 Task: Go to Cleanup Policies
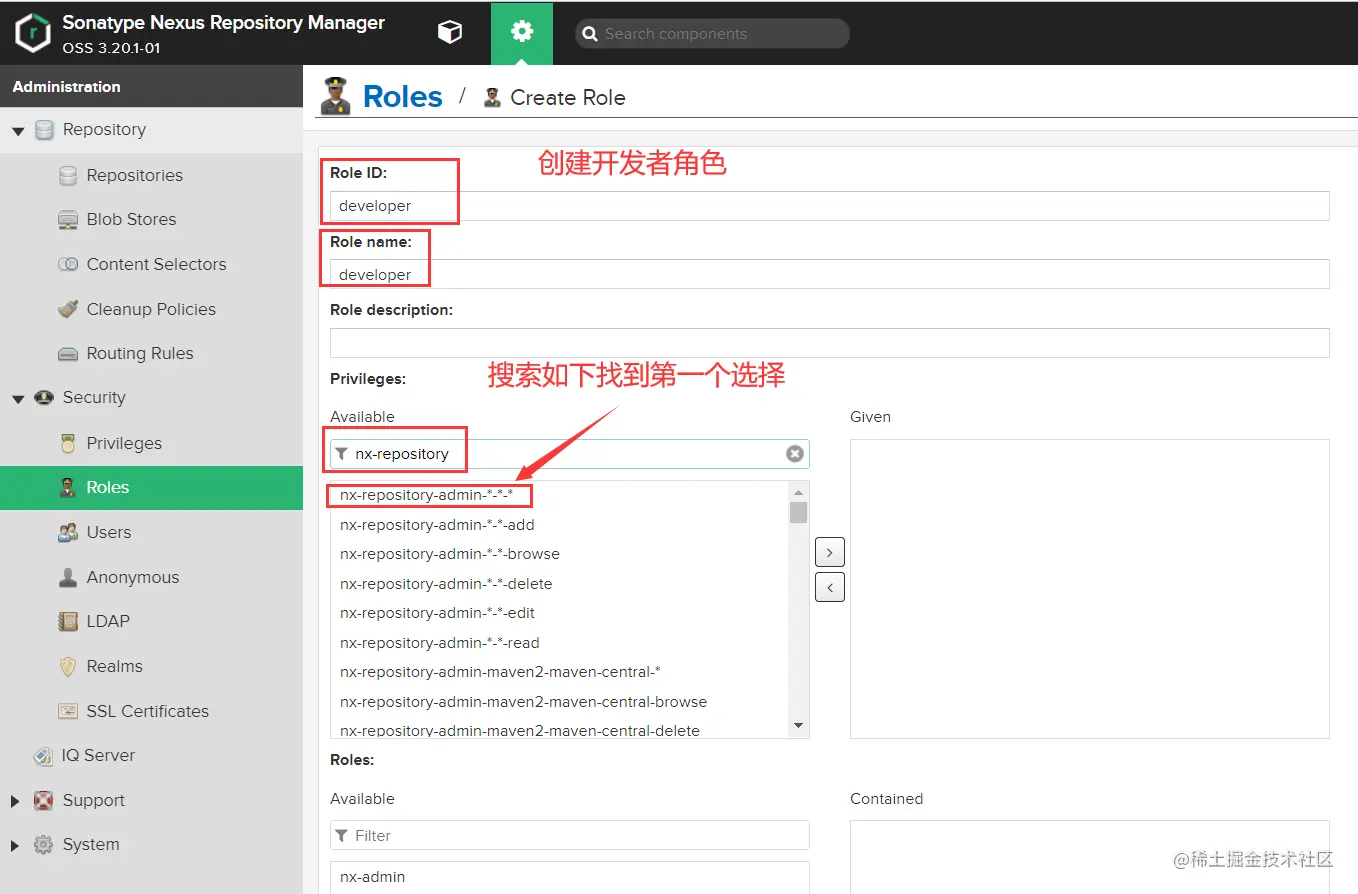(151, 309)
